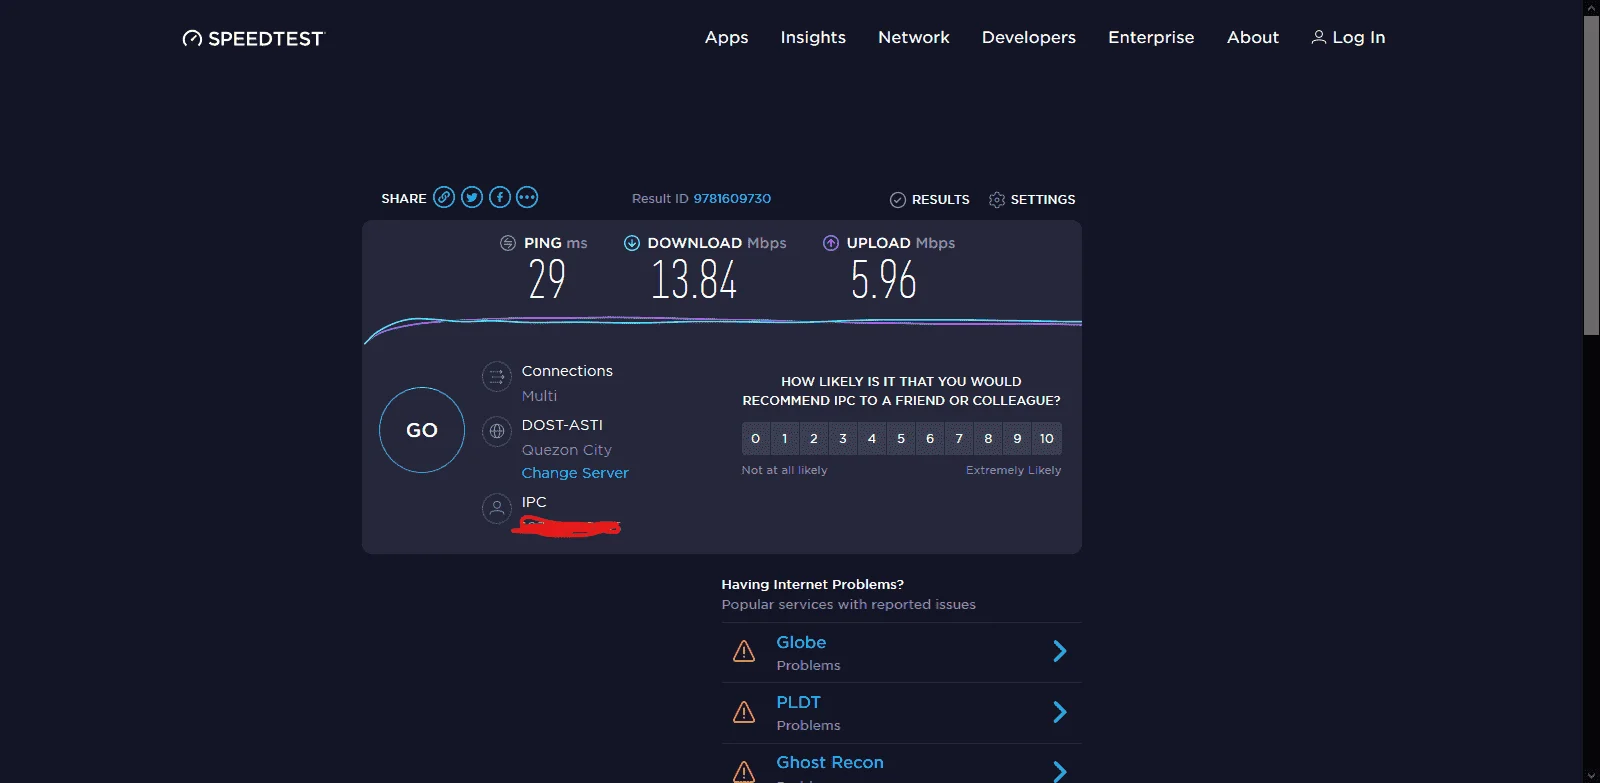This screenshot has width=1600, height=783.
Task: Rate recommendation 1
Action: 785,438
